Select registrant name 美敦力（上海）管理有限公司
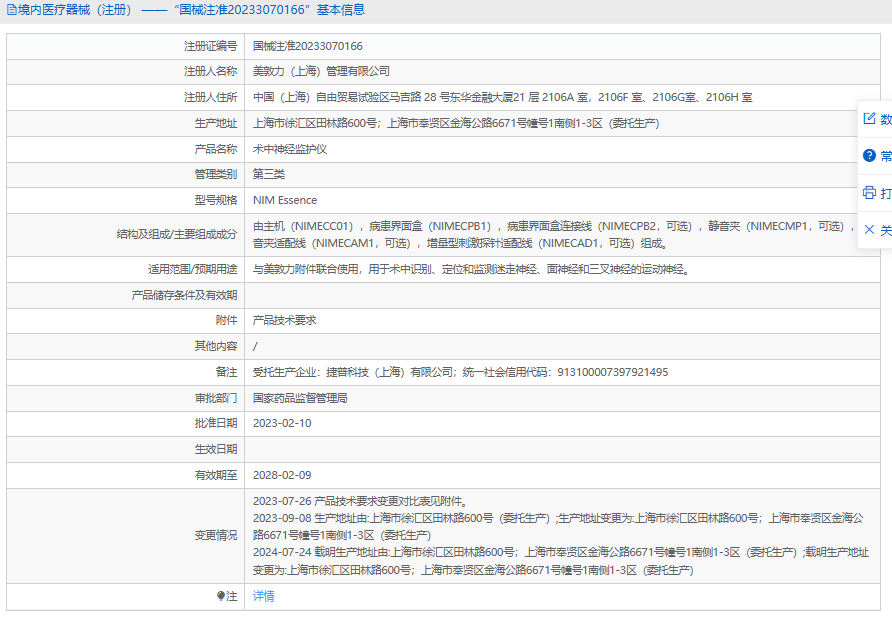Viewport: 892px width, 618px height. click(321, 71)
